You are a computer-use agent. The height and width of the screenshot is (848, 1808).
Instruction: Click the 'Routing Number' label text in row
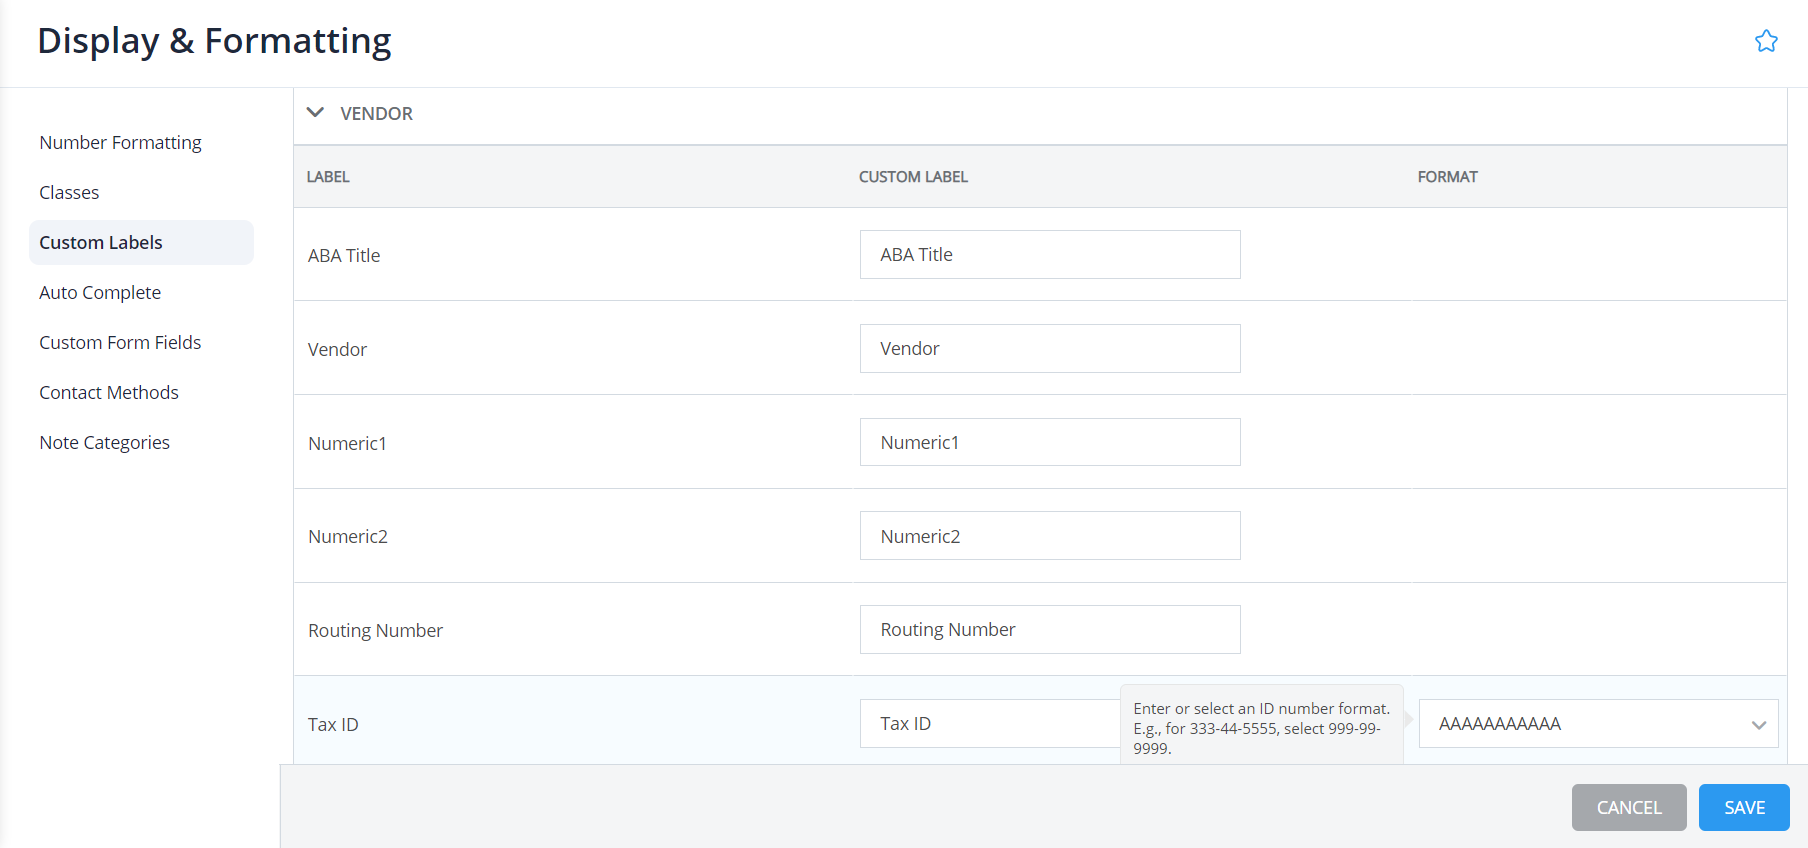[x=375, y=631]
